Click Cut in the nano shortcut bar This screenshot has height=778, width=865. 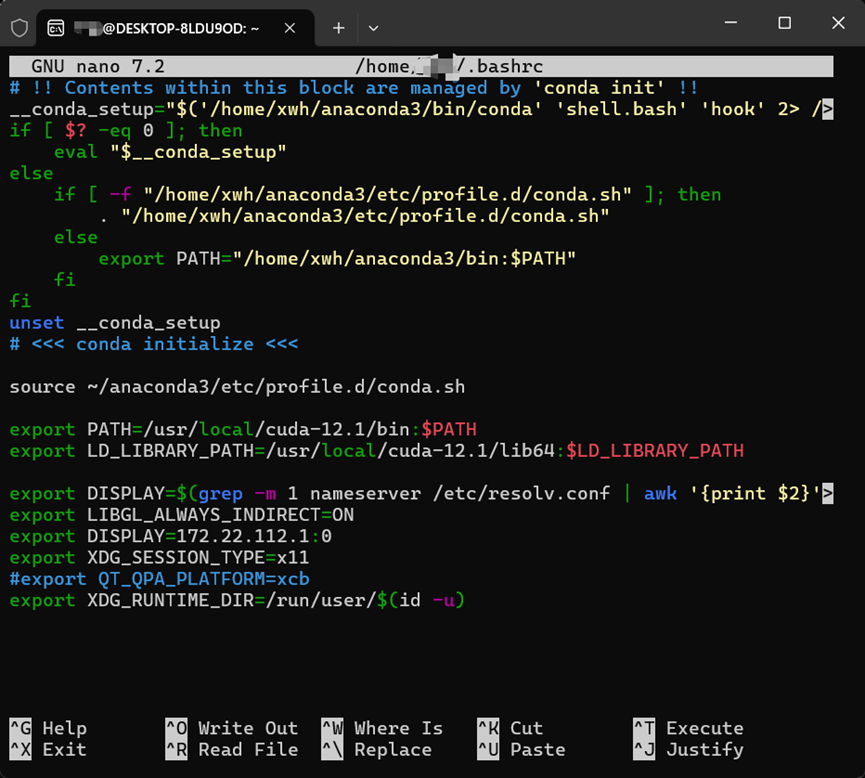click(525, 728)
